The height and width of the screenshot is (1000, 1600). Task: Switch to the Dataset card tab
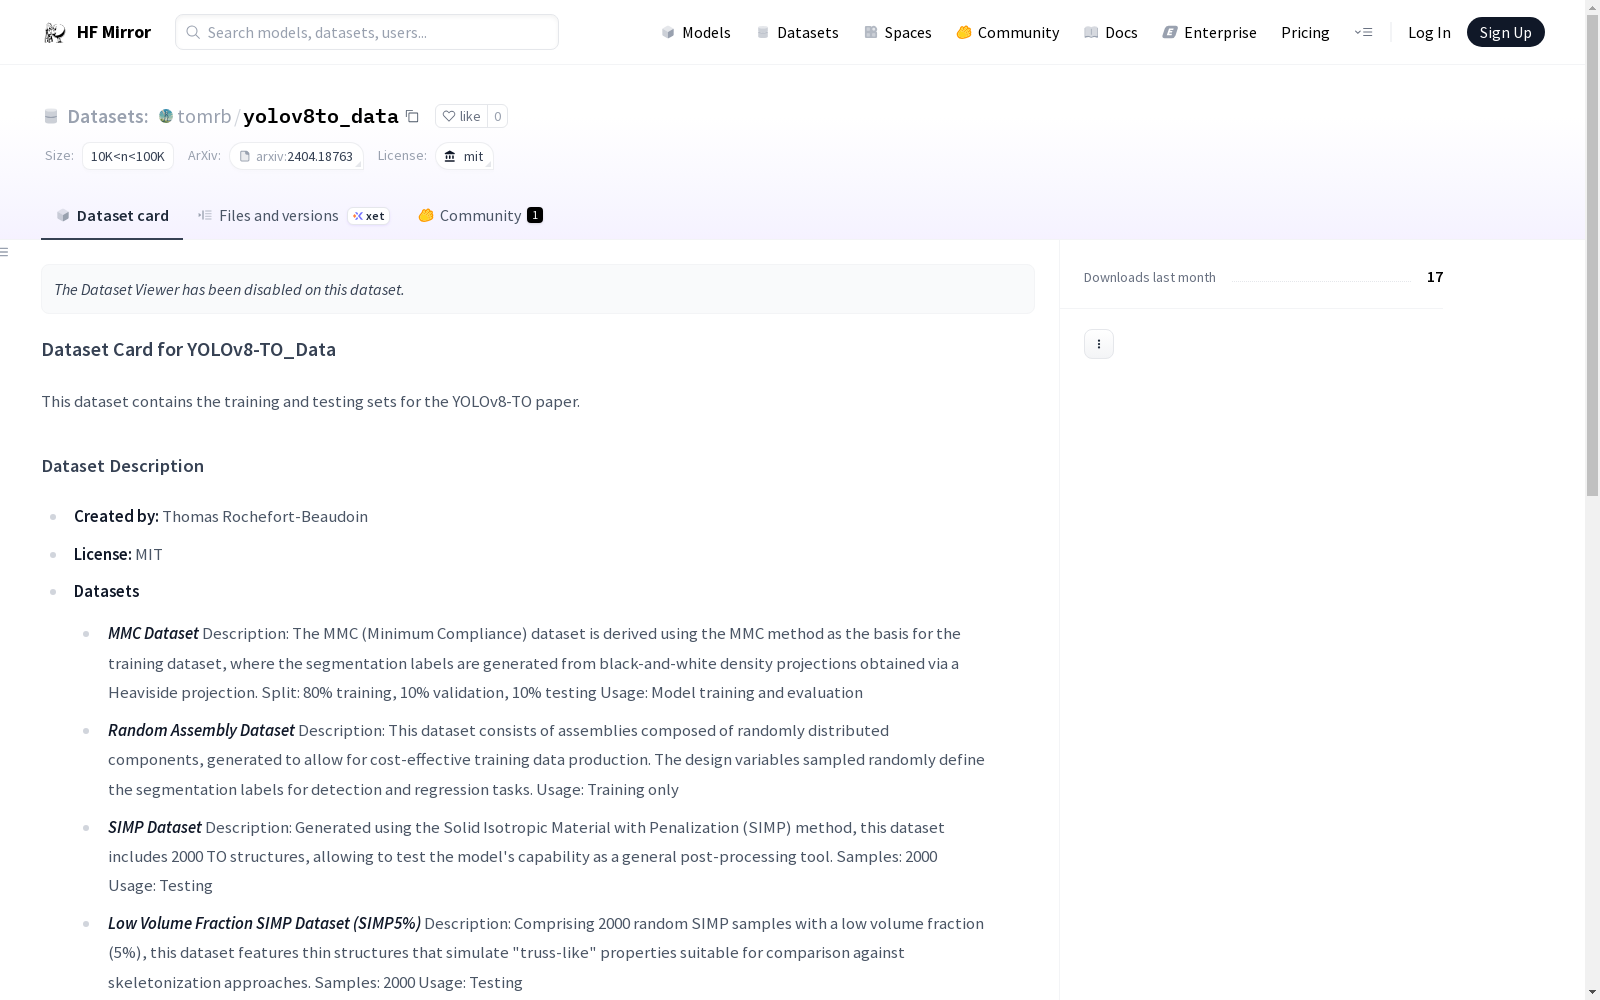(112, 216)
